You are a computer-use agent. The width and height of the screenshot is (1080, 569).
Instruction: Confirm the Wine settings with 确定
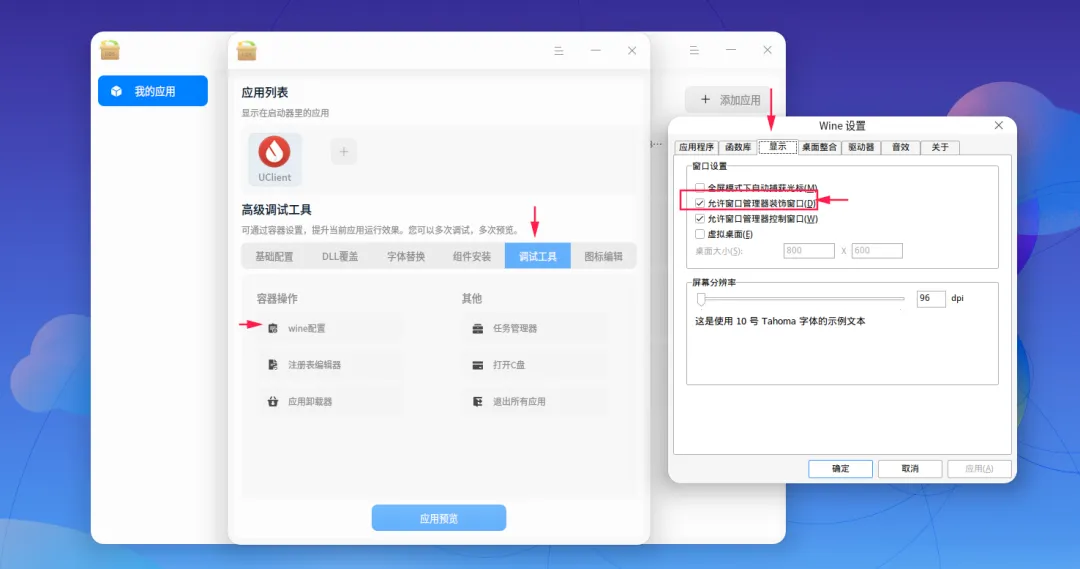(840, 468)
